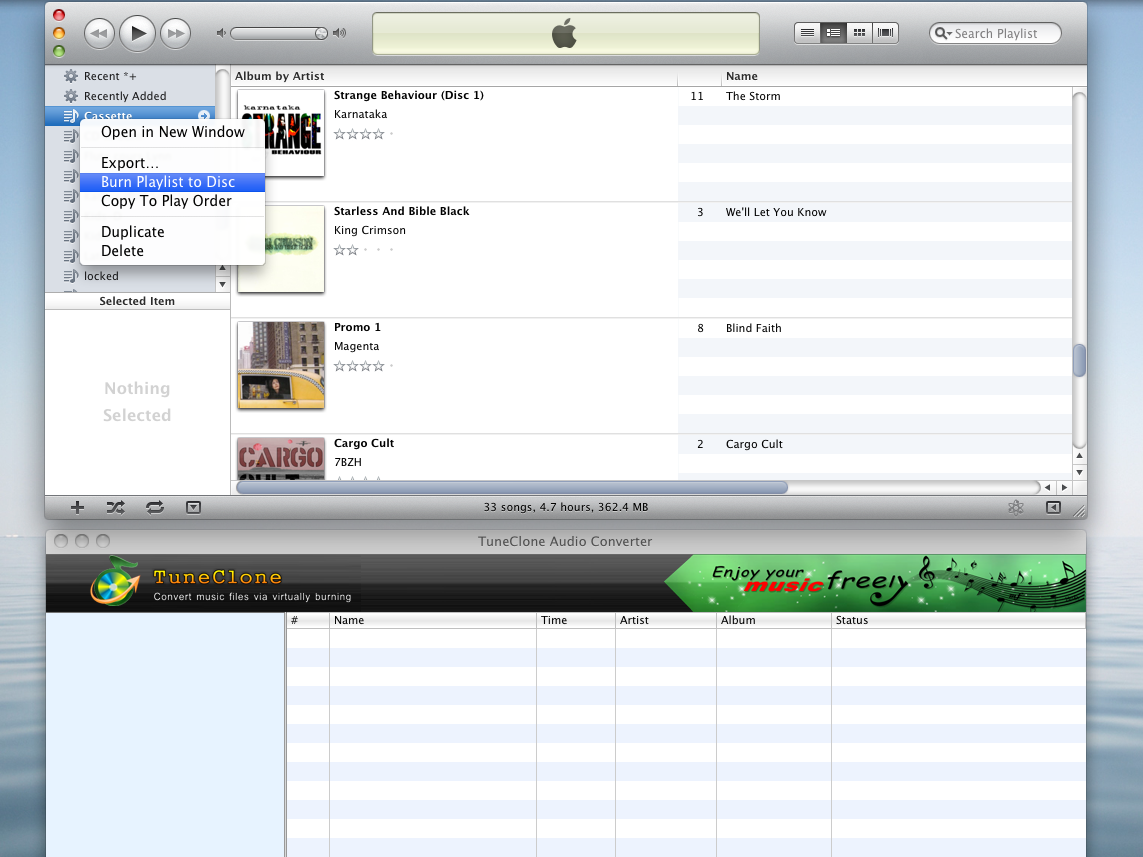Click the 7BZH artist text
The height and width of the screenshot is (857, 1143).
[x=348, y=462]
